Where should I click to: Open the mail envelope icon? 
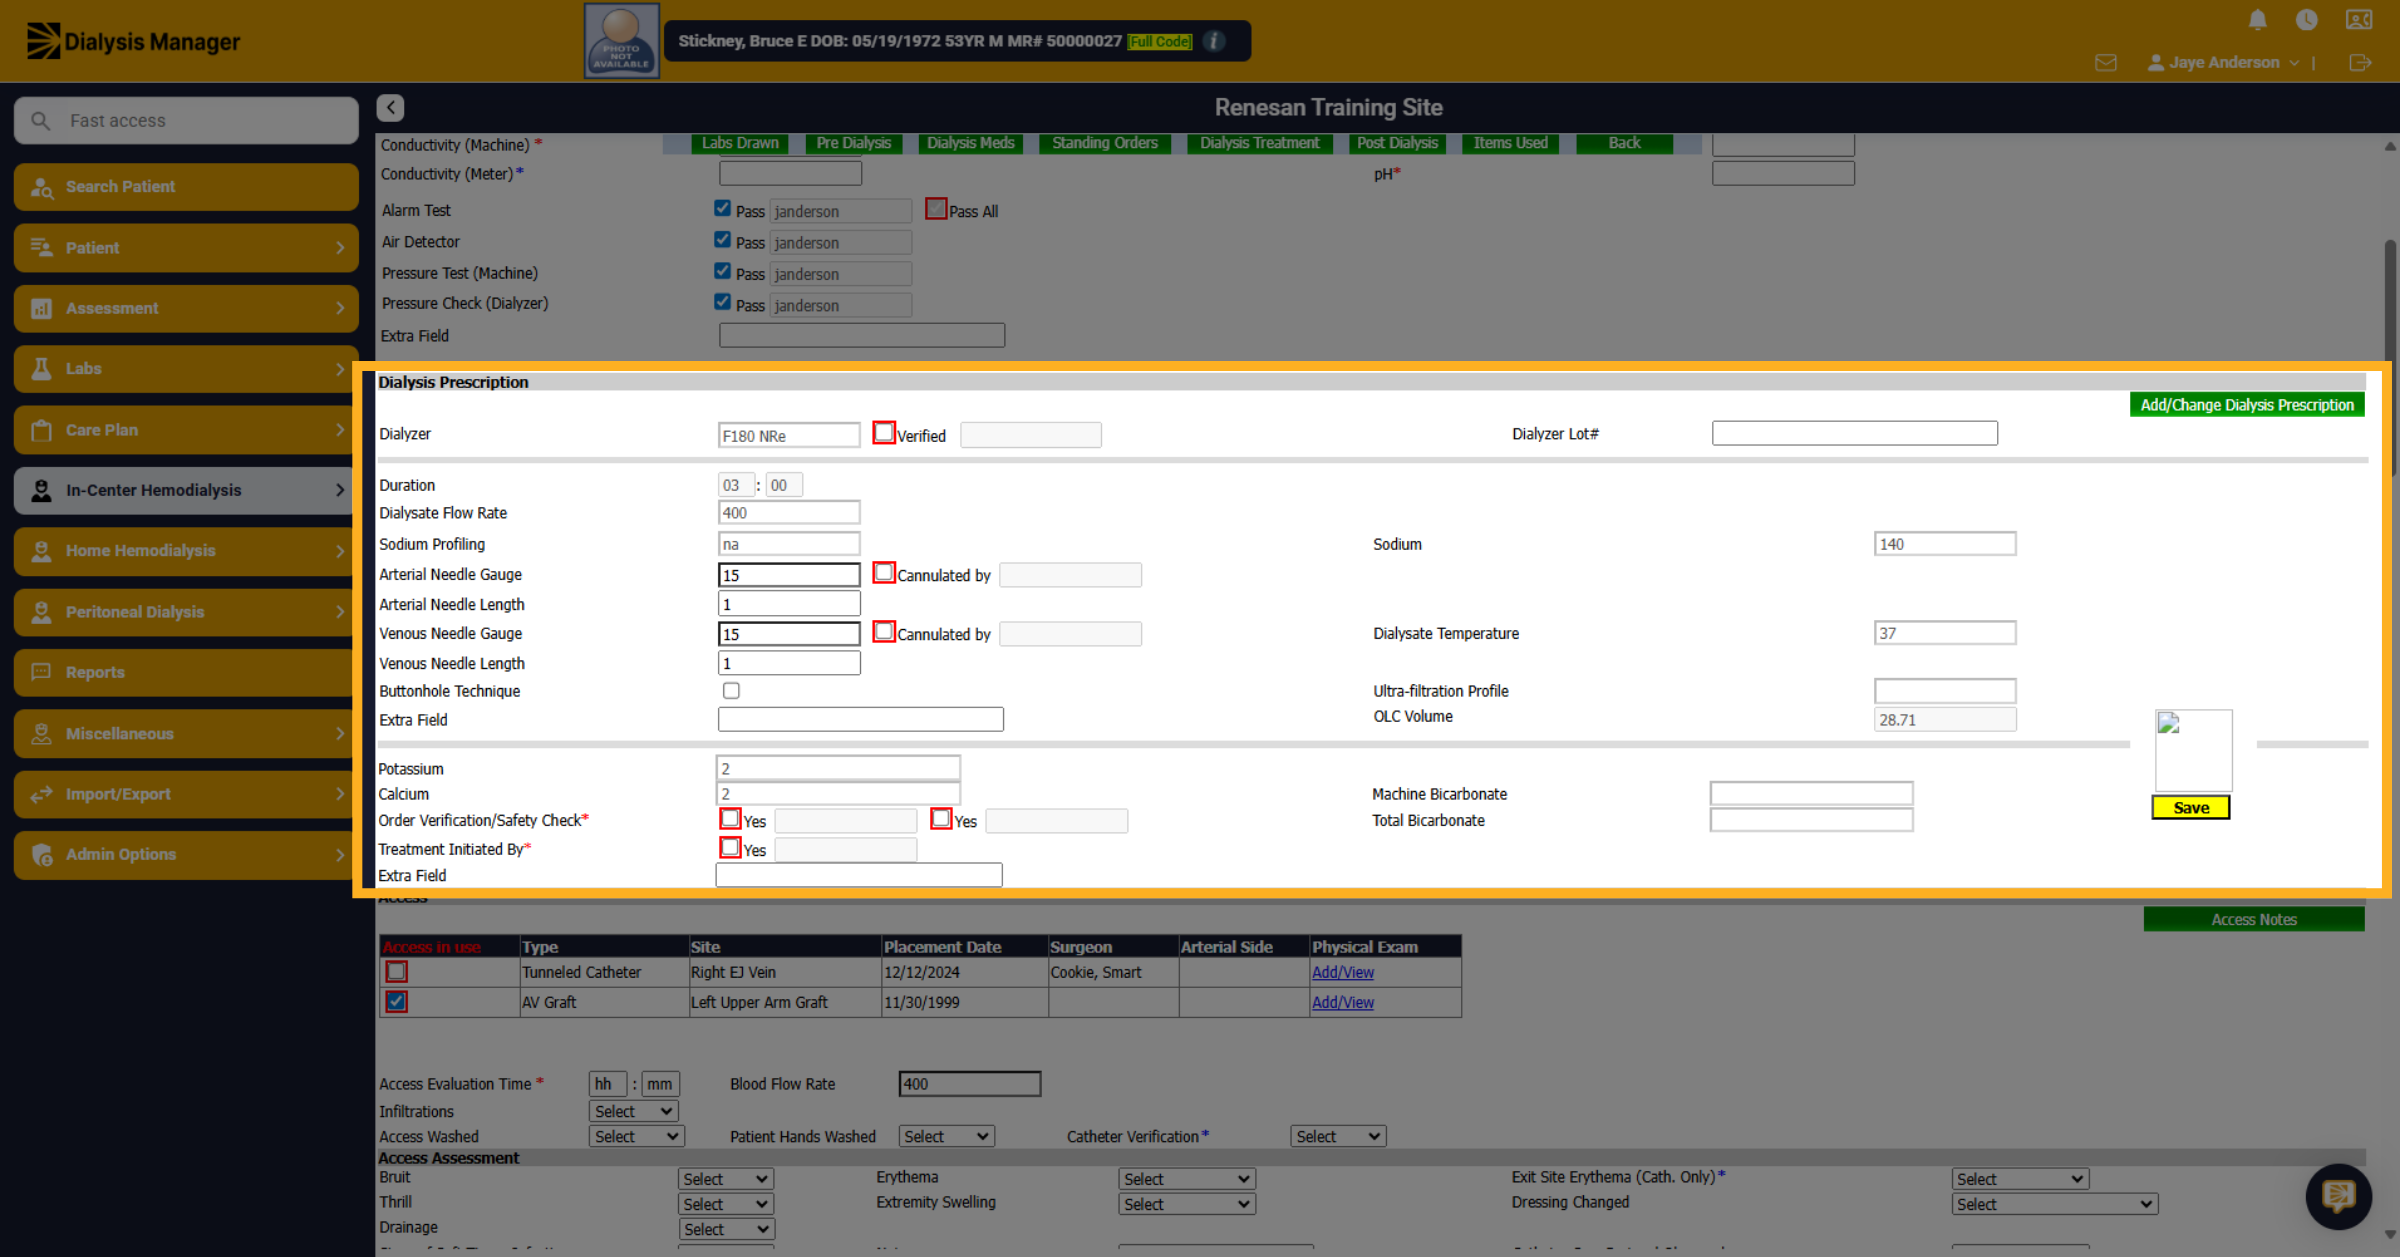pos(2105,62)
